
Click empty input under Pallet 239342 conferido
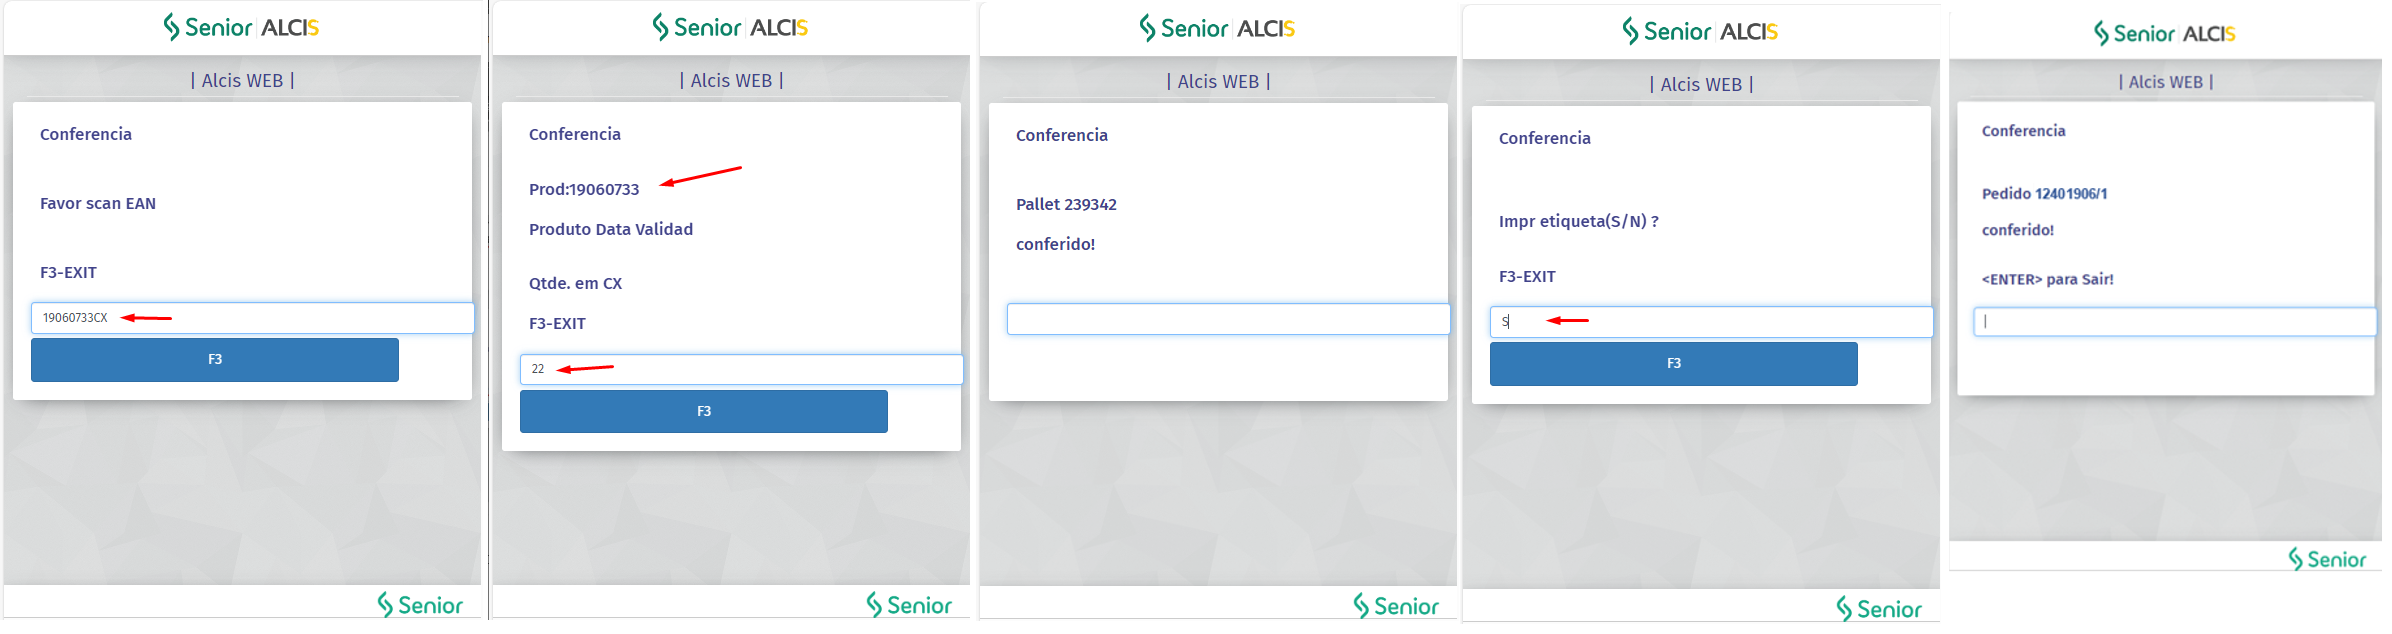(1228, 319)
